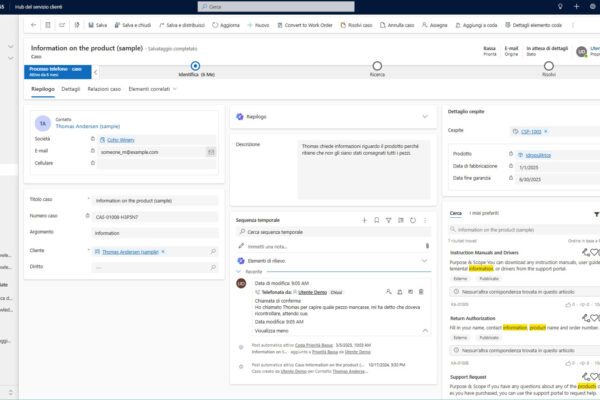Link Instruction Manuals and Drivers article to case
The width and height of the screenshot is (600, 400).
pyautogui.click(x=585, y=252)
